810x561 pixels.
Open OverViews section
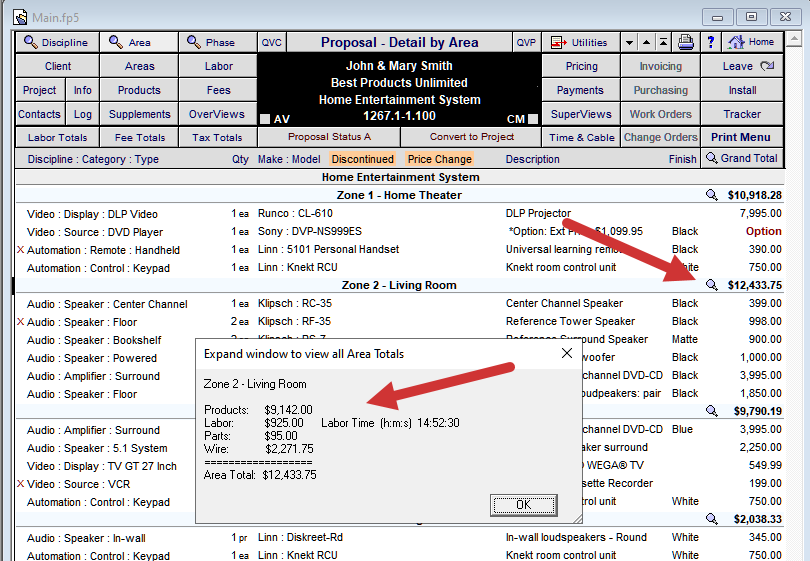[218, 114]
